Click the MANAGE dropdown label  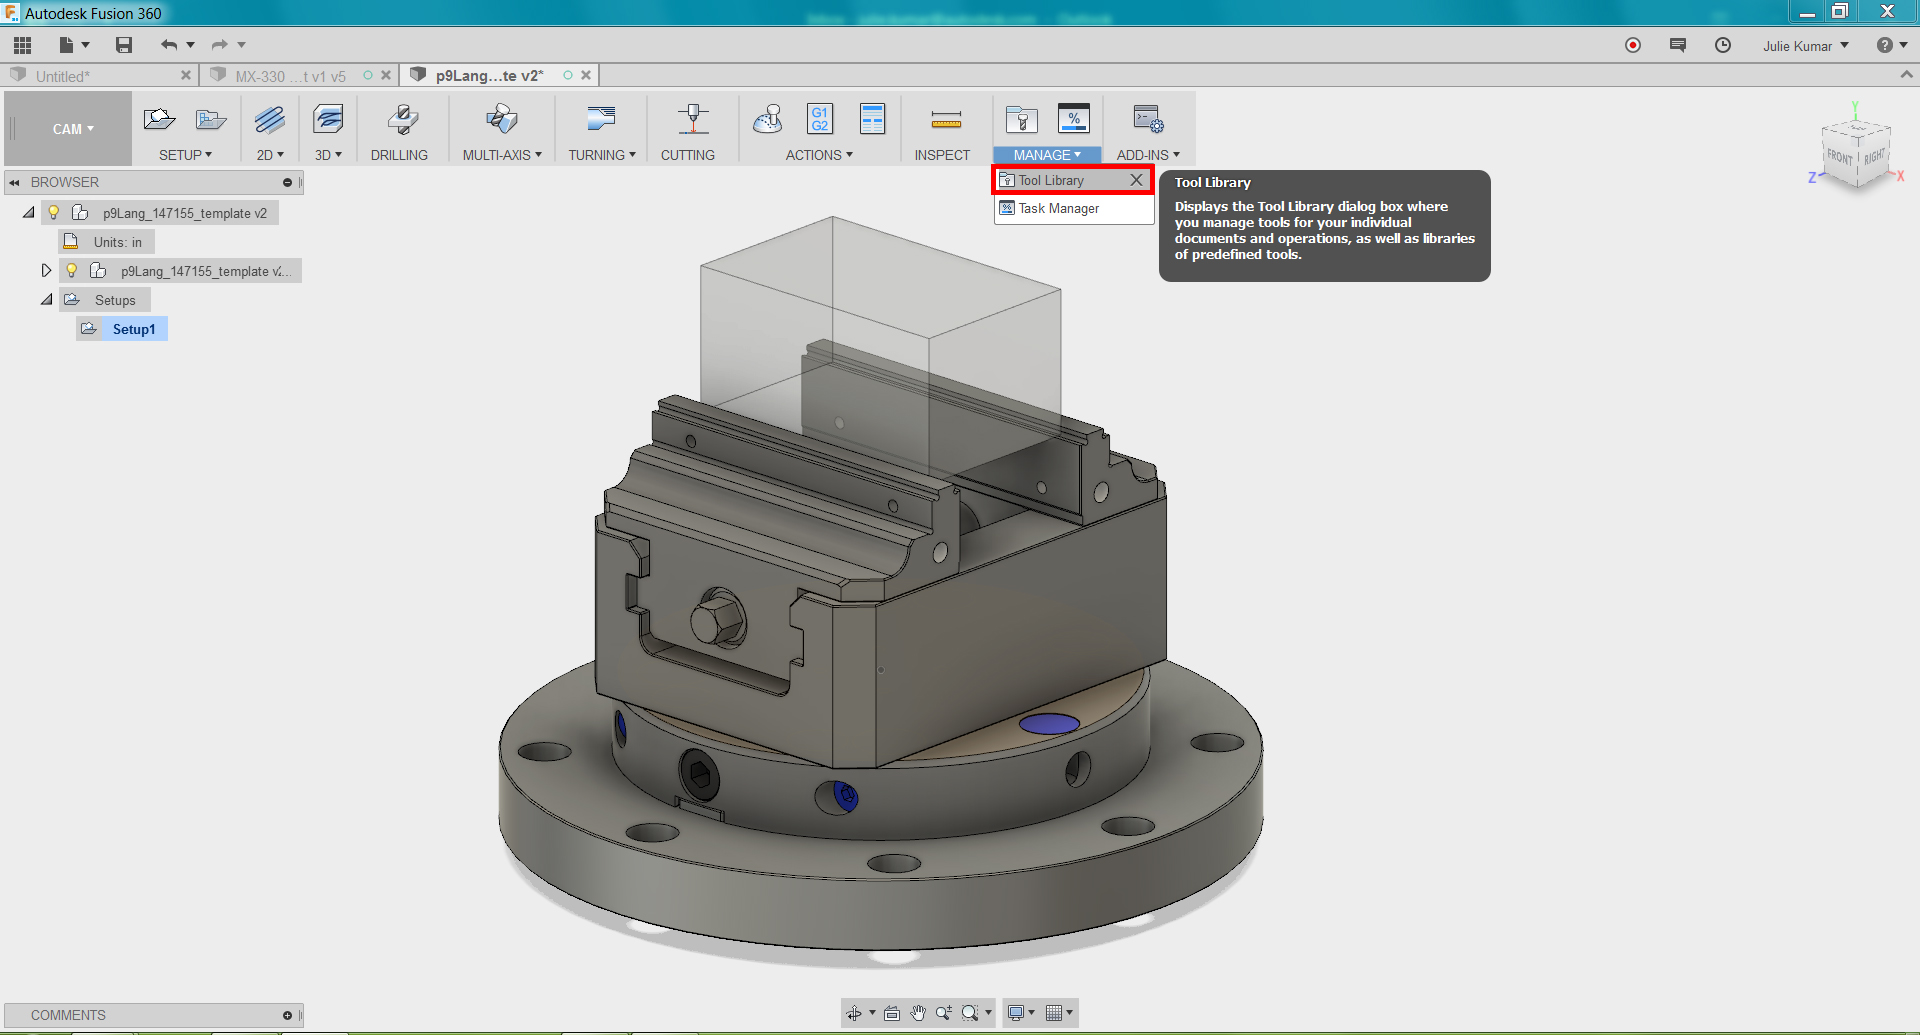[x=1047, y=155]
